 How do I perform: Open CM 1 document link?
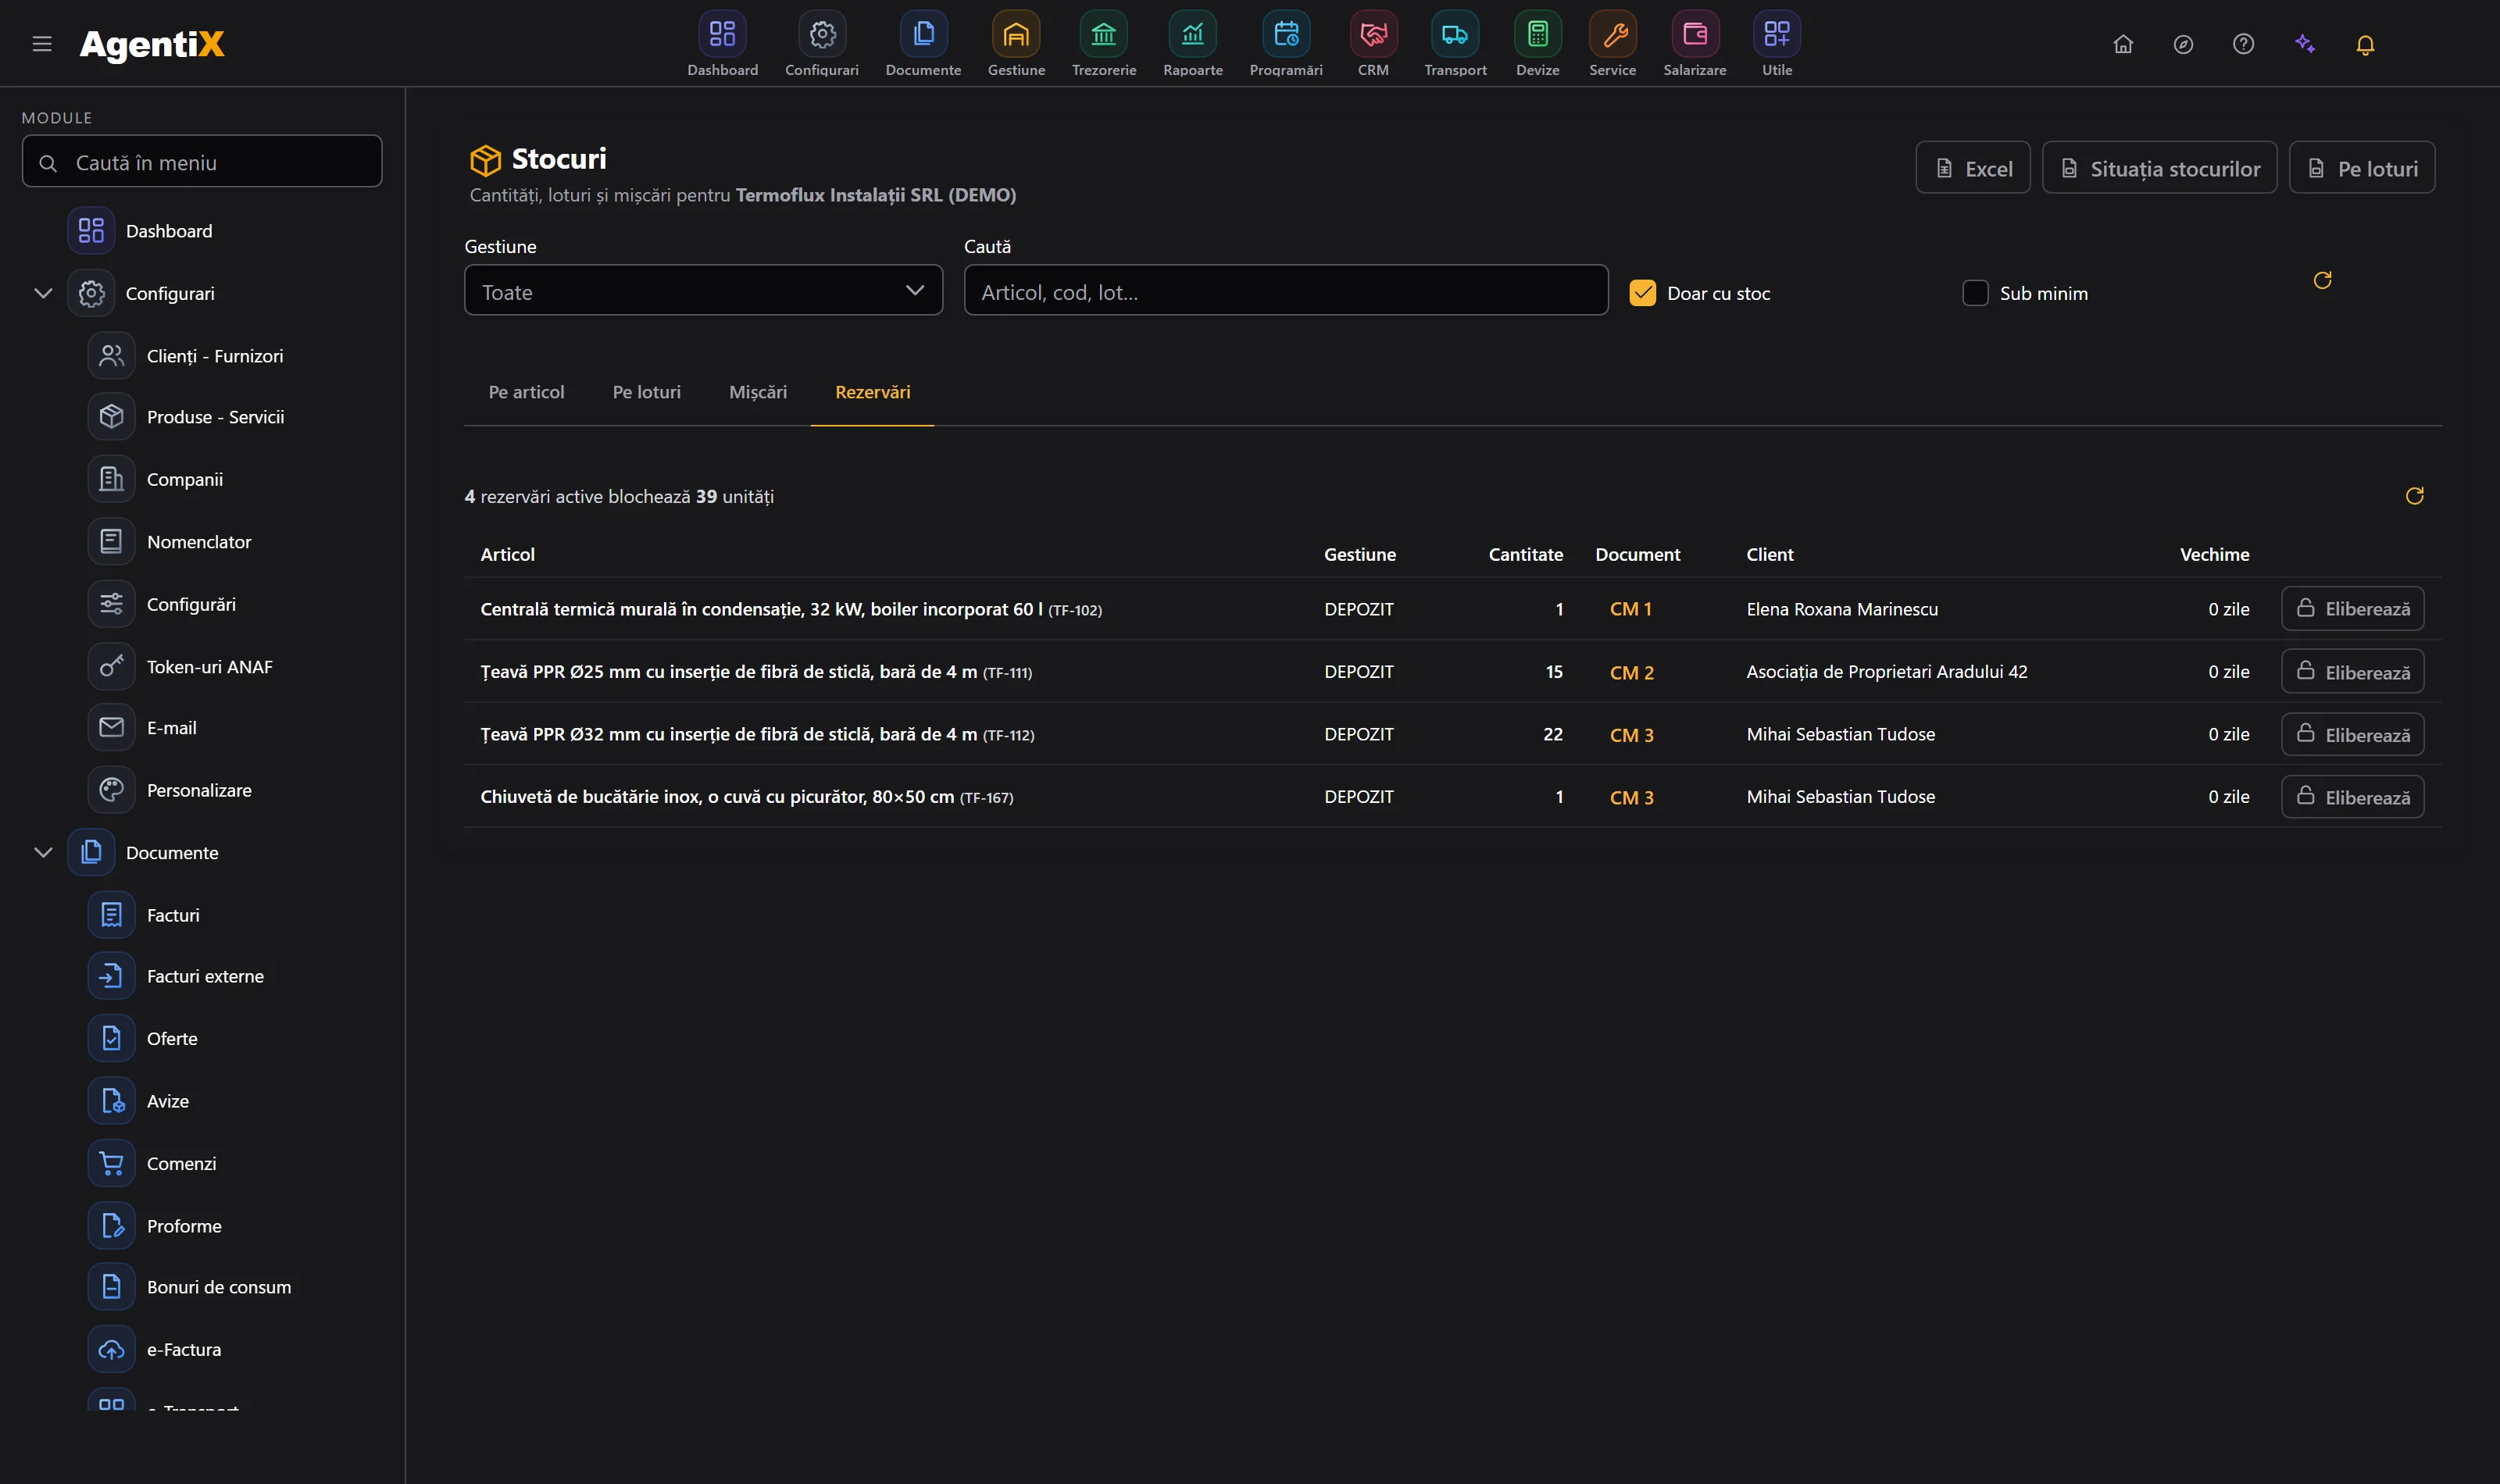pyautogui.click(x=1630, y=609)
